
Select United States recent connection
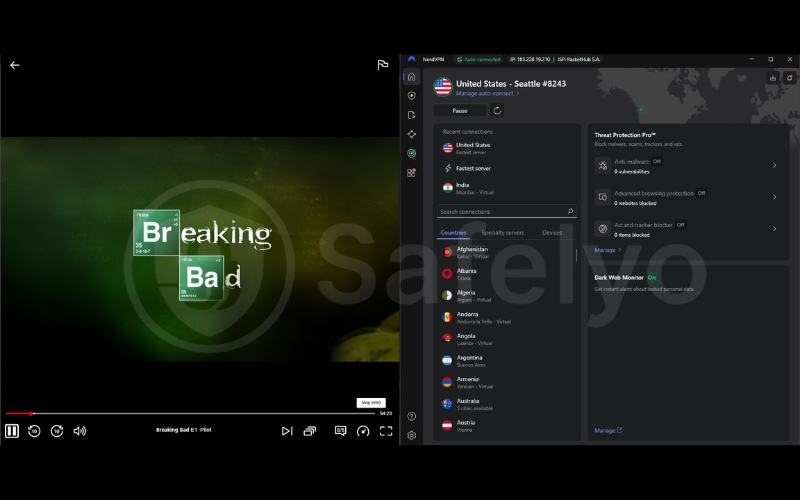coord(507,148)
